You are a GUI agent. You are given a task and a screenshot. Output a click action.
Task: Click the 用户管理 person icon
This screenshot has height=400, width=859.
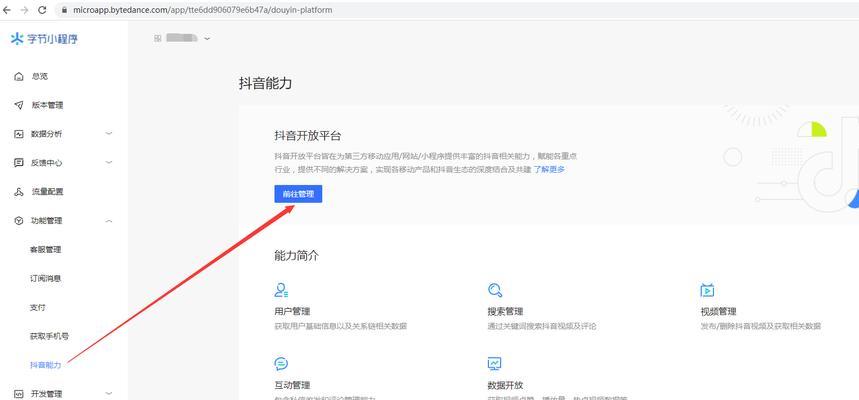click(282, 290)
